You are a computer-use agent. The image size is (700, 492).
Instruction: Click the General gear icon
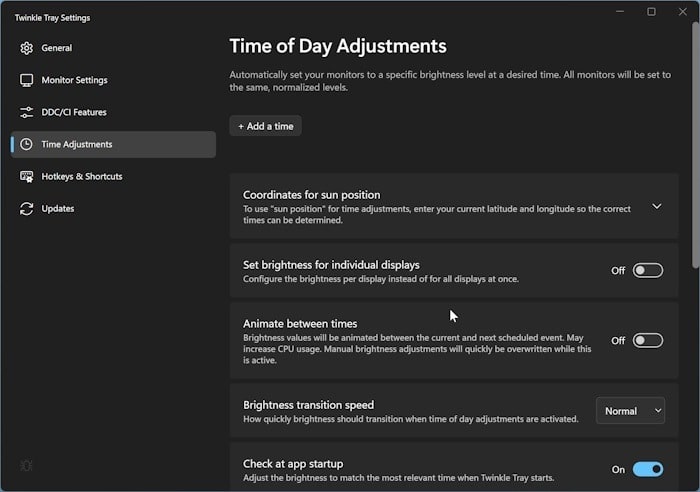pos(26,48)
